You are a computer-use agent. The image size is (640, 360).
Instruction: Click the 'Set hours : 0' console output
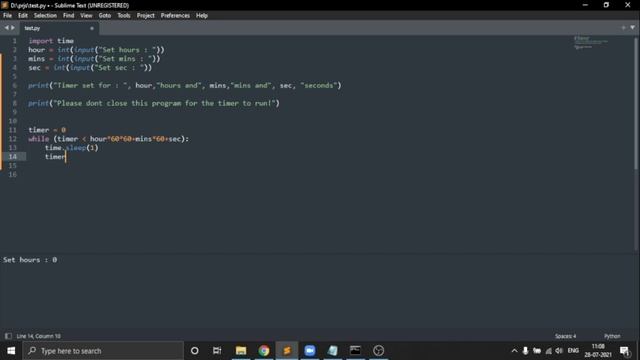[30, 260]
